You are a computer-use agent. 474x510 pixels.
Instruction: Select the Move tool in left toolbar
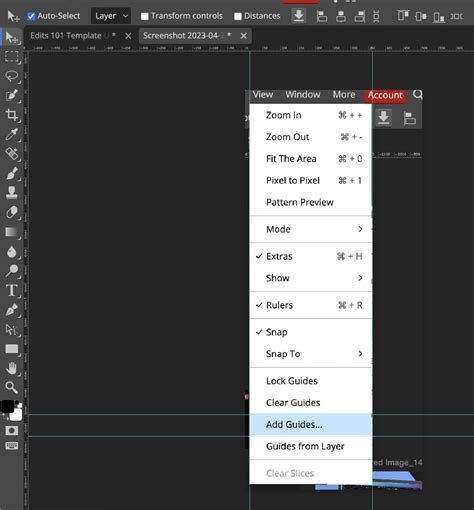coord(12,38)
